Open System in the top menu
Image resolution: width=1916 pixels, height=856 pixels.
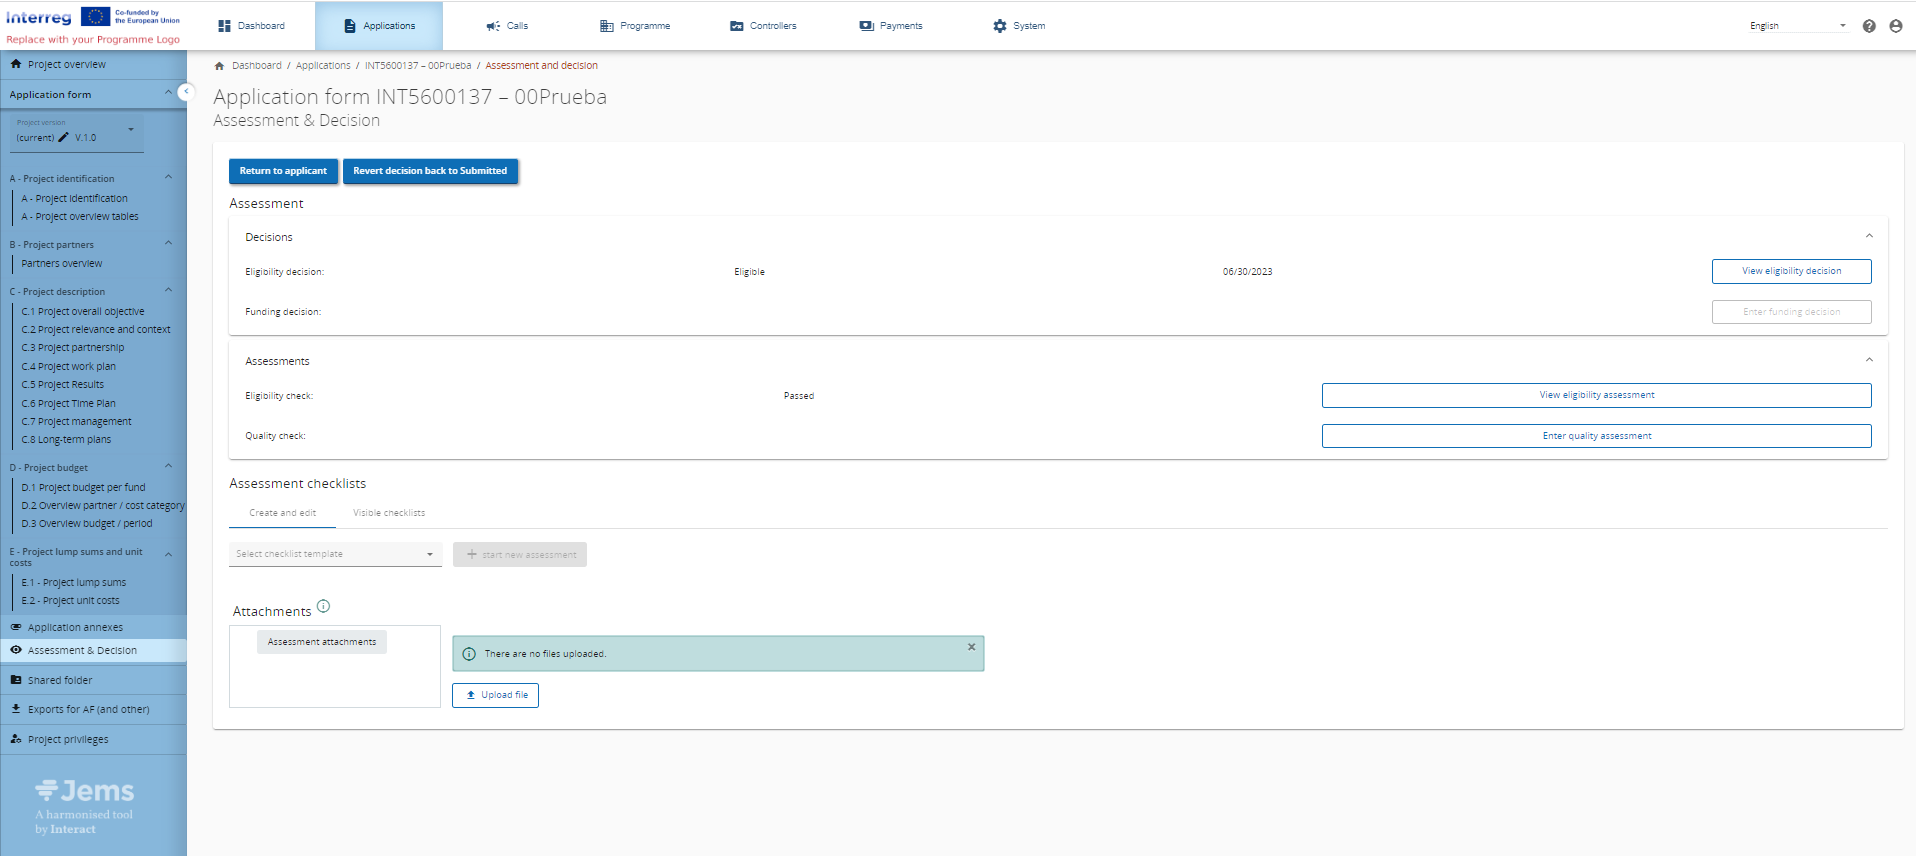click(x=1019, y=26)
